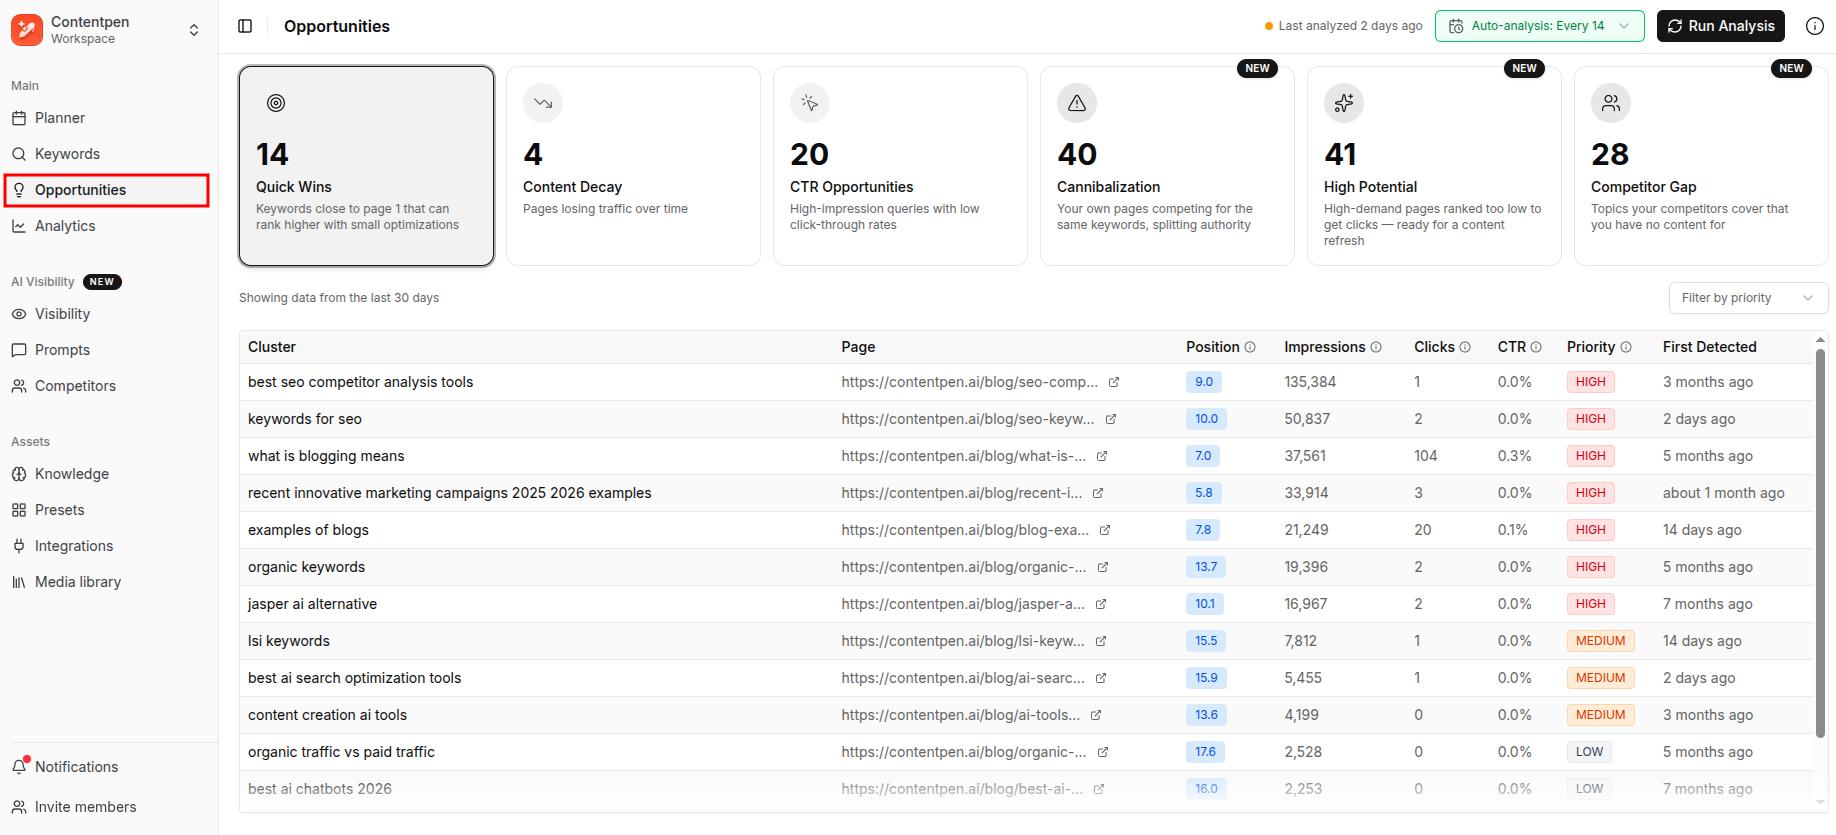Click the Position column info icon
The width and height of the screenshot is (1836, 835).
(x=1250, y=347)
